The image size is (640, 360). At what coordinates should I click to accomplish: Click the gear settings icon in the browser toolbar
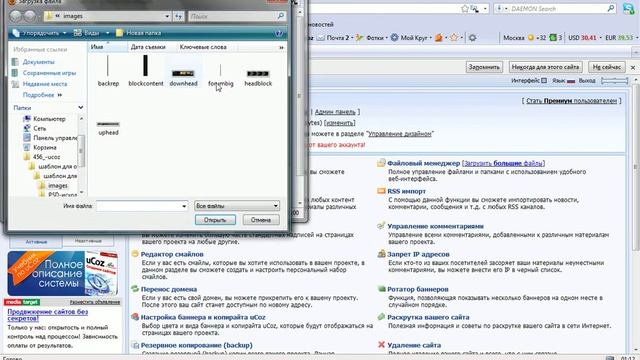click(472, 38)
